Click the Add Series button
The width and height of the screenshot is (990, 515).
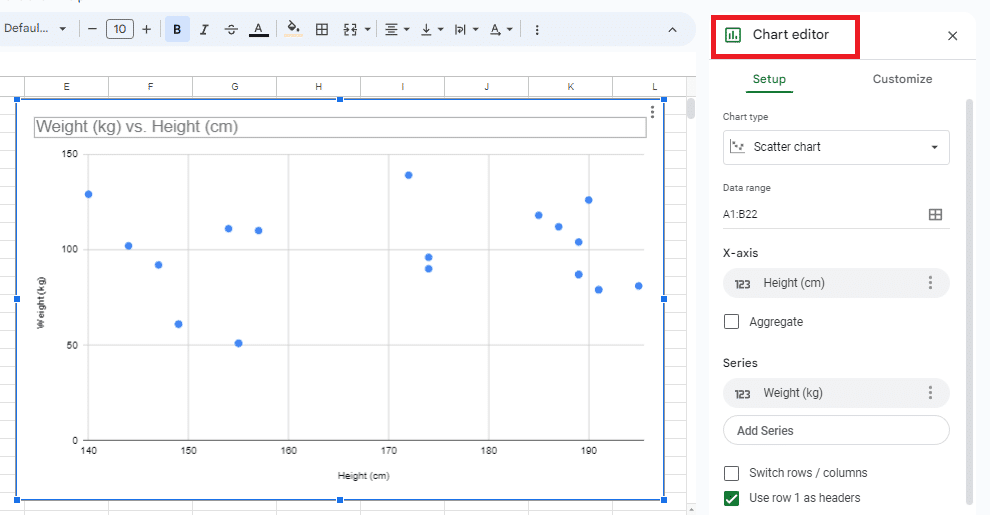[x=835, y=430]
